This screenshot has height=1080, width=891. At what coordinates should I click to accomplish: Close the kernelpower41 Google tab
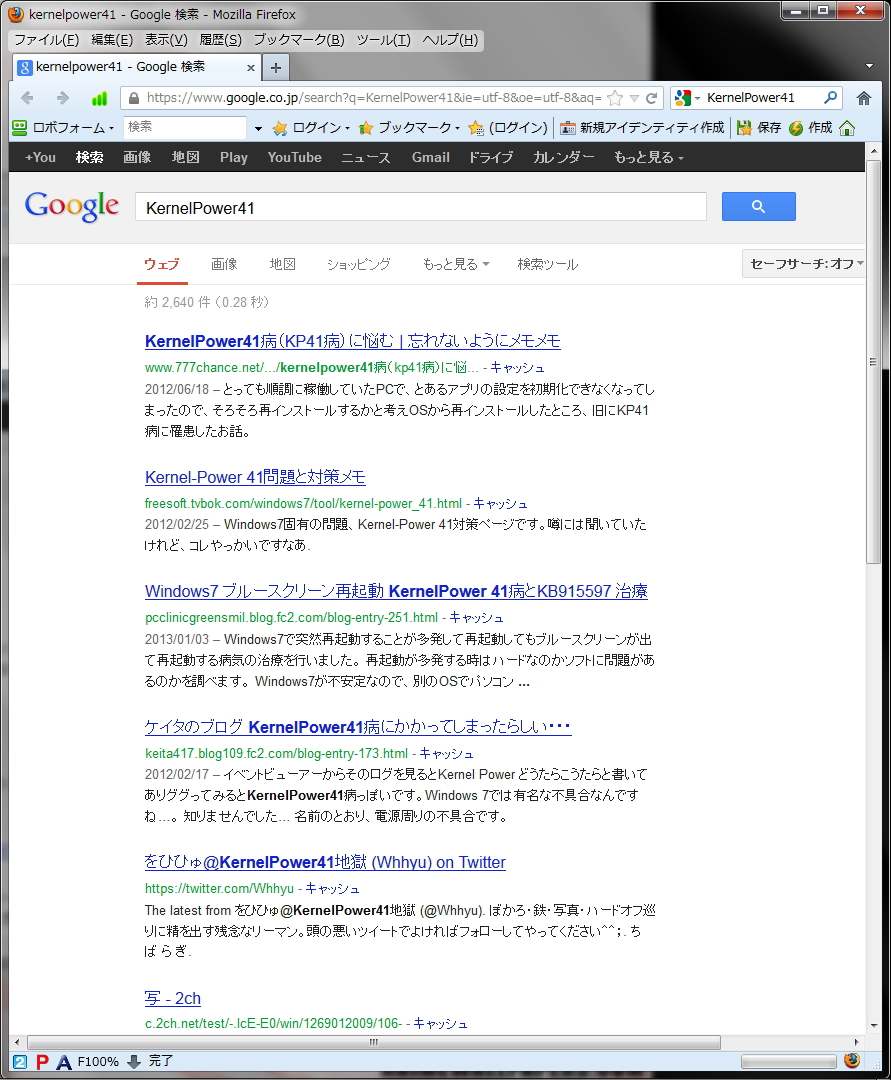(x=251, y=68)
